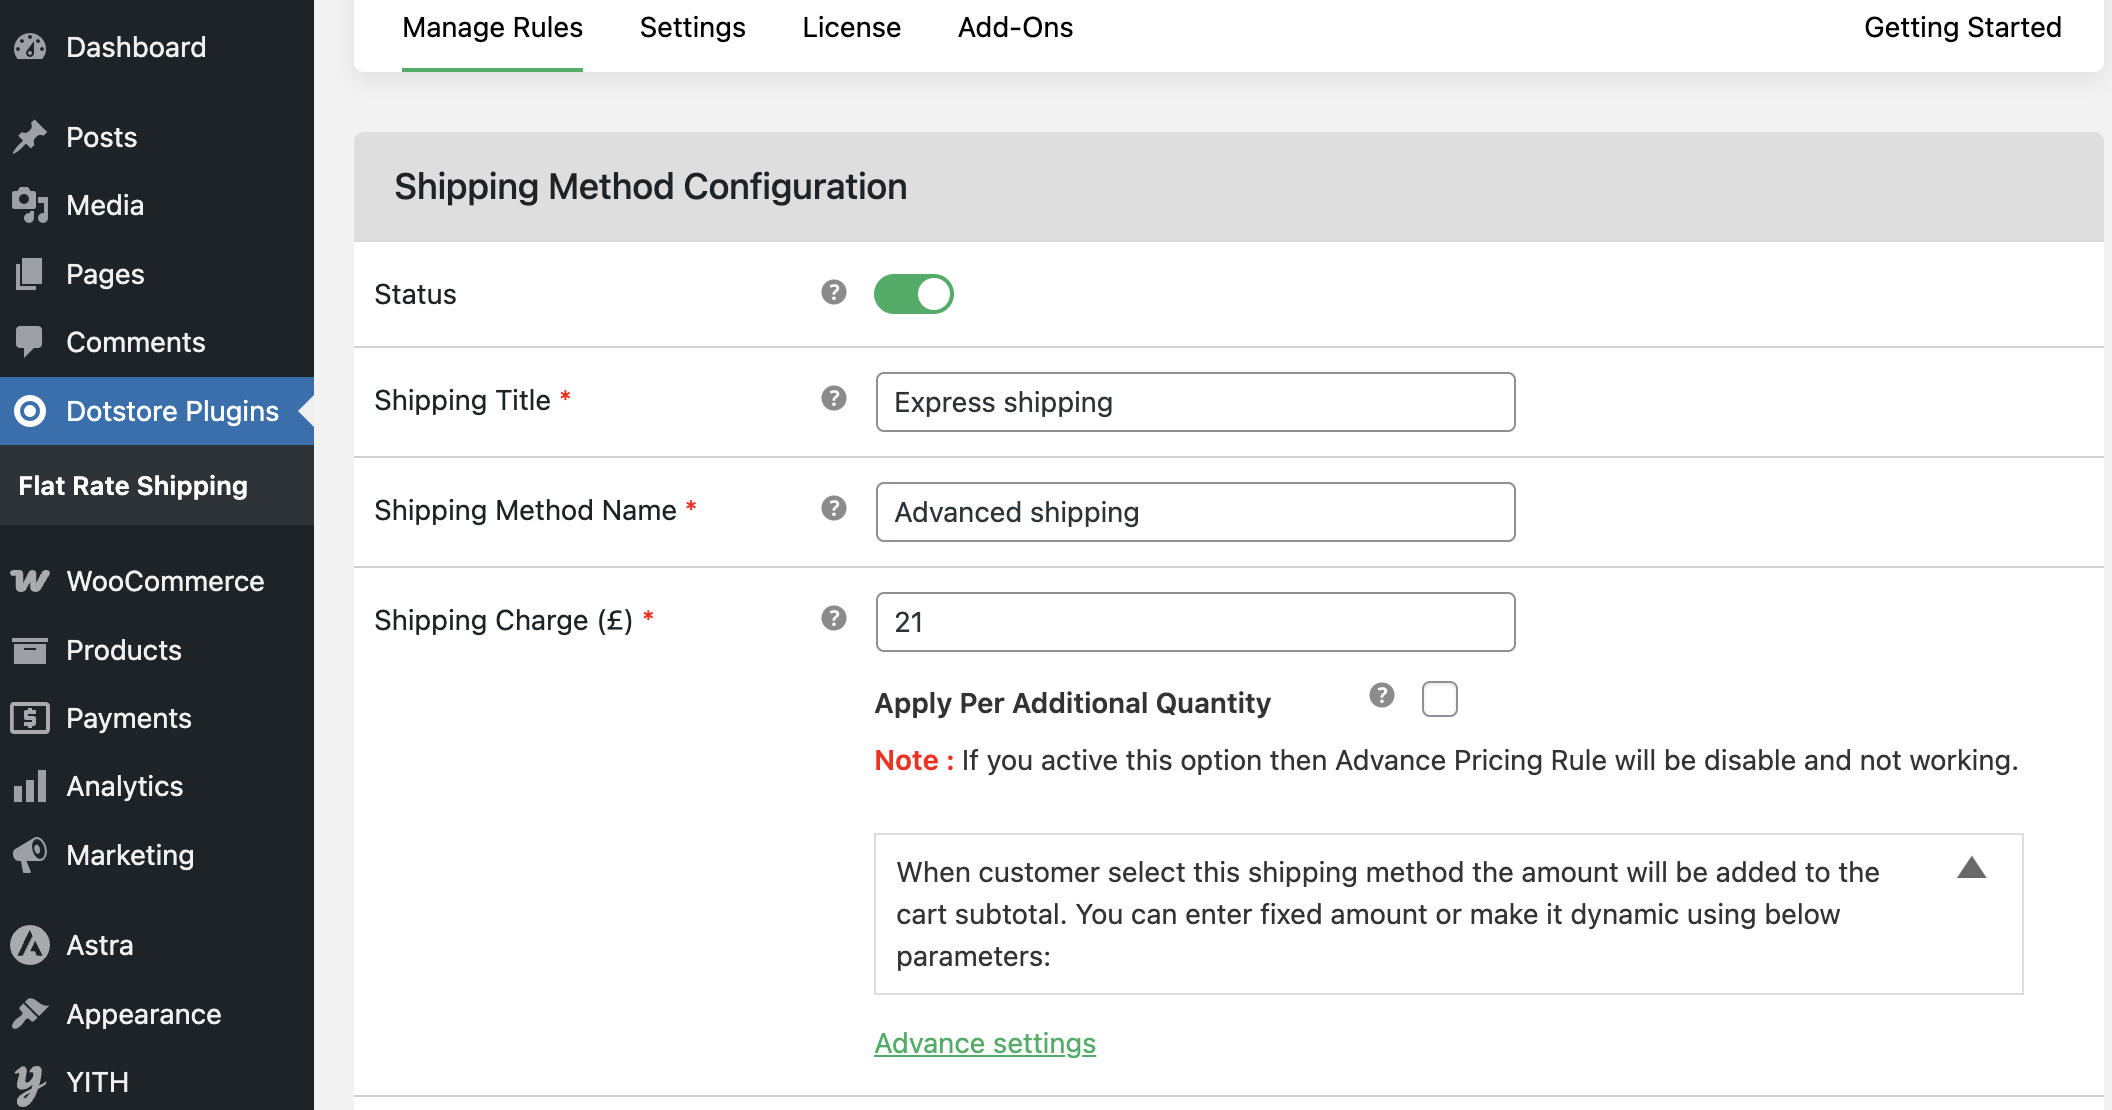The image size is (2112, 1110).
Task: Open the Getting Started tab
Action: 1963,28
